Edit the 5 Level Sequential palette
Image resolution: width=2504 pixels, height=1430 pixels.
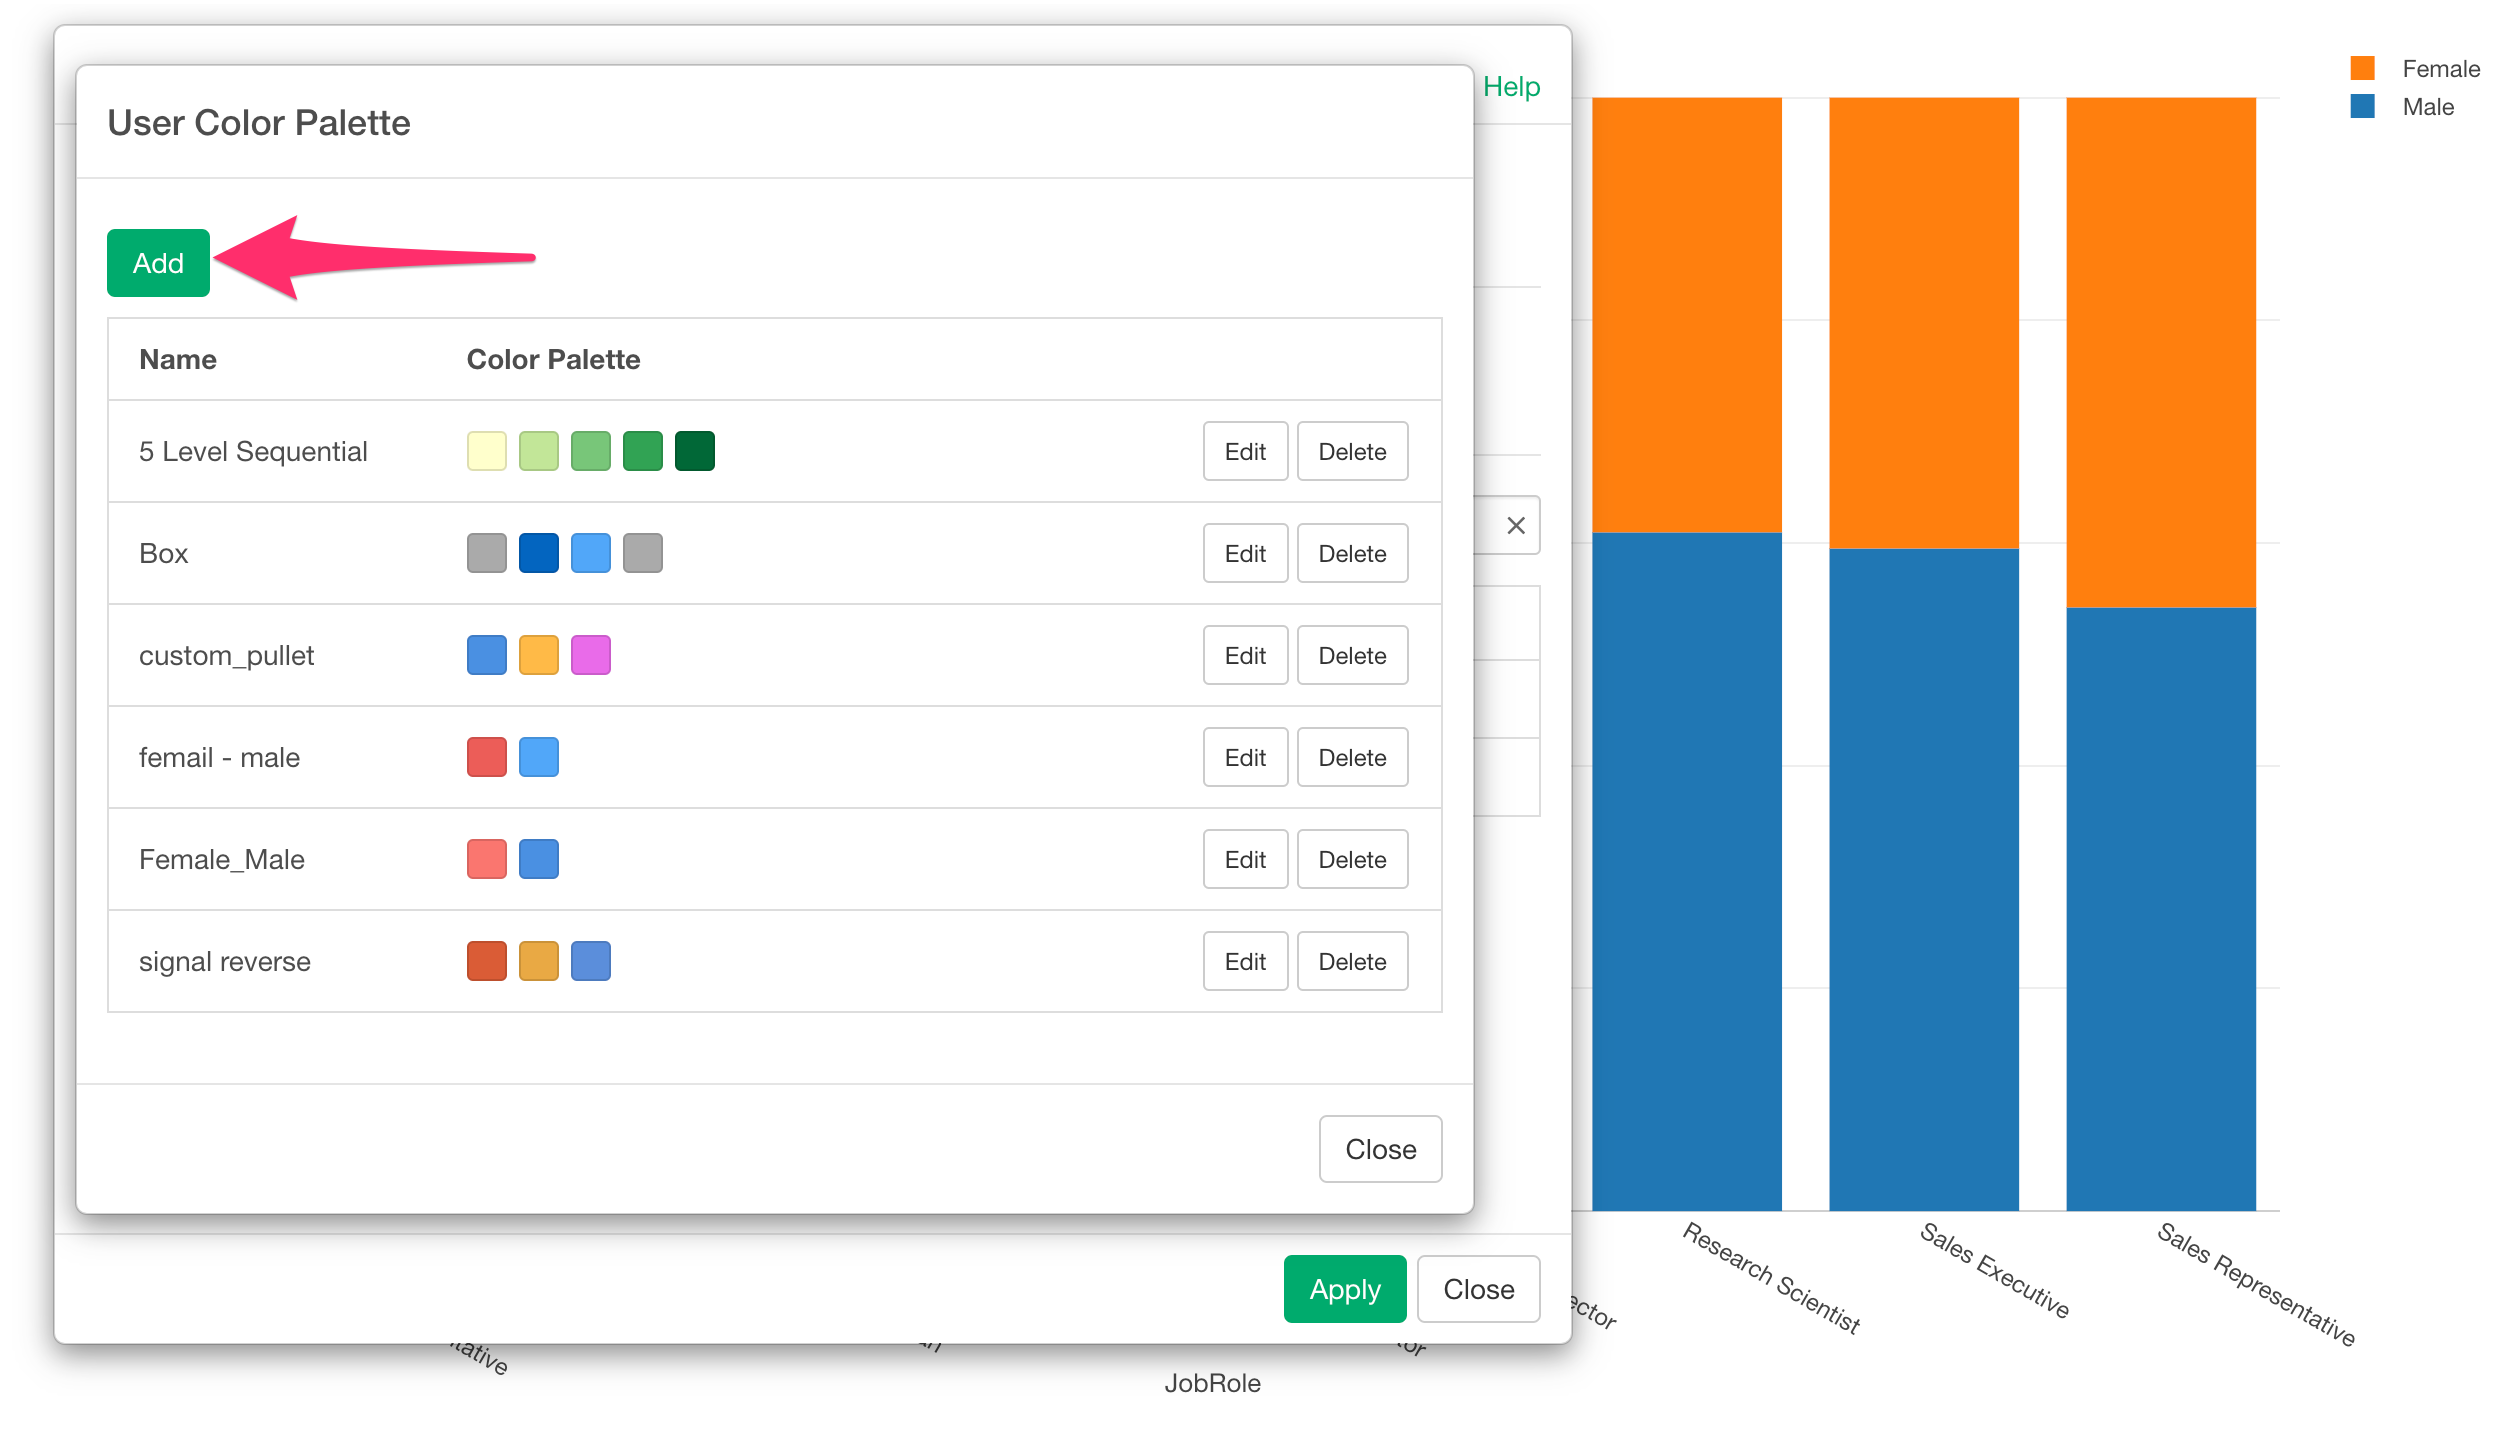tap(1245, 451)
